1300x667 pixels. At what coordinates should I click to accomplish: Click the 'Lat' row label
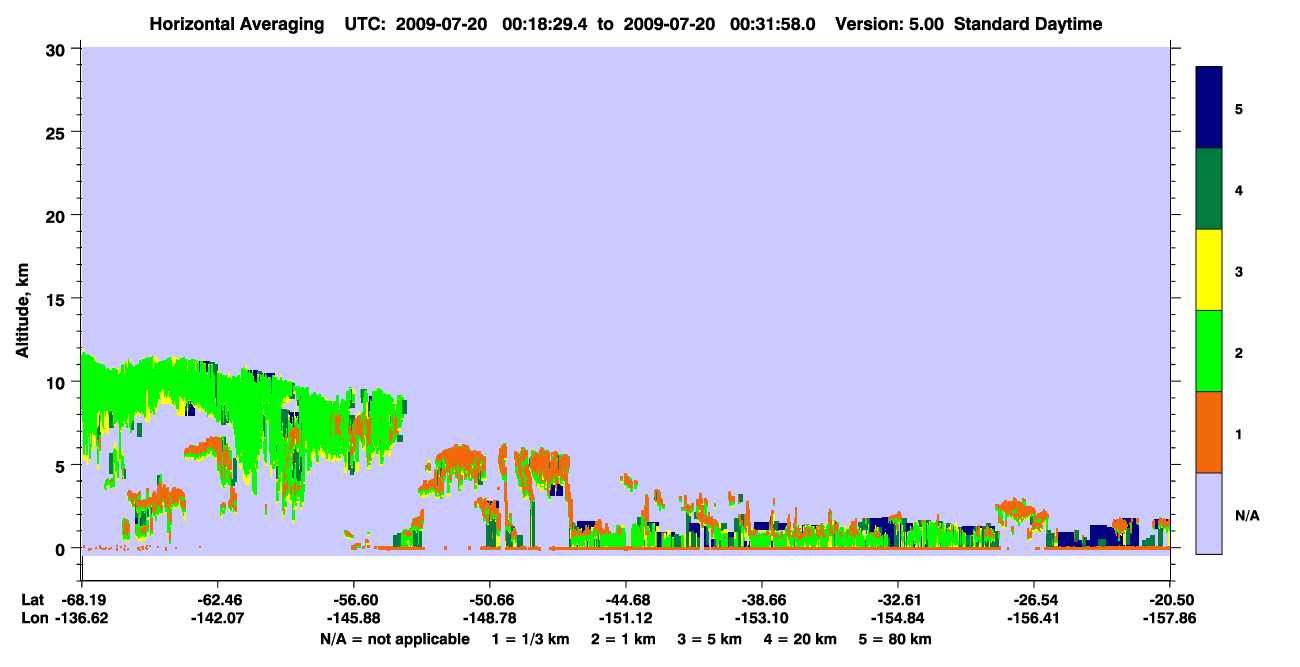click(x=33, y=600)
